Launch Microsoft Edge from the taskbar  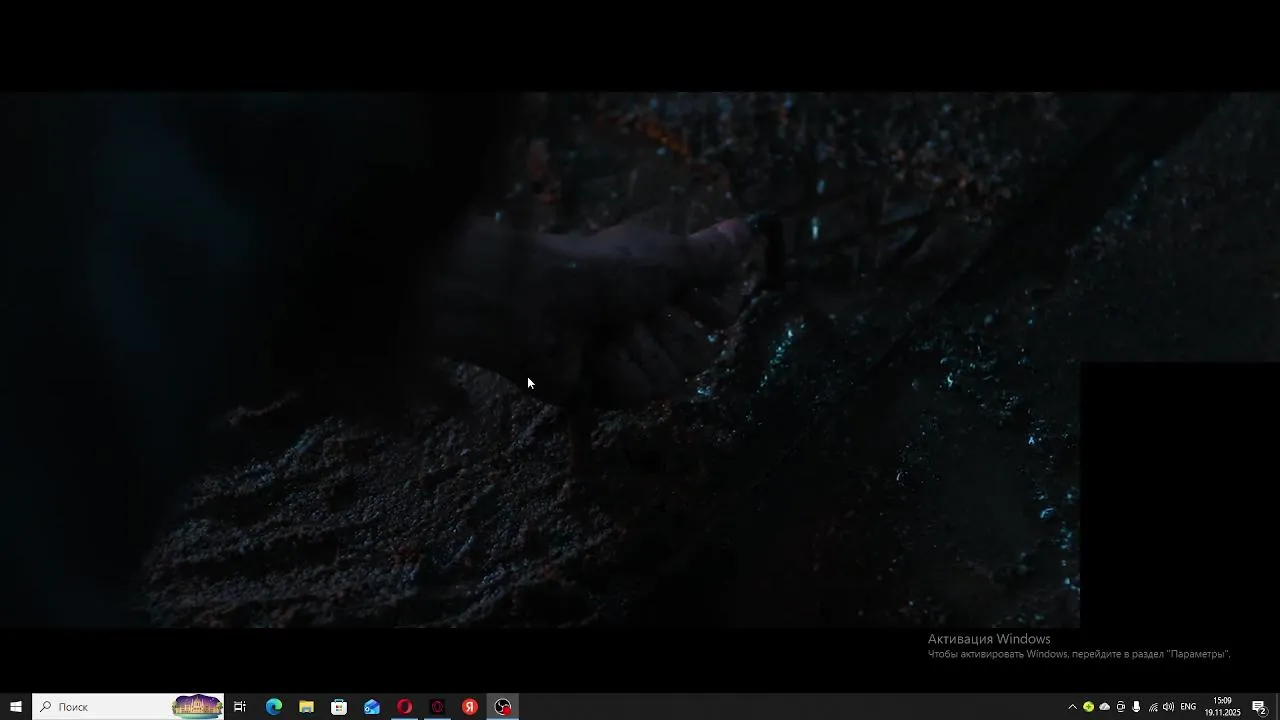click(273, 707)
